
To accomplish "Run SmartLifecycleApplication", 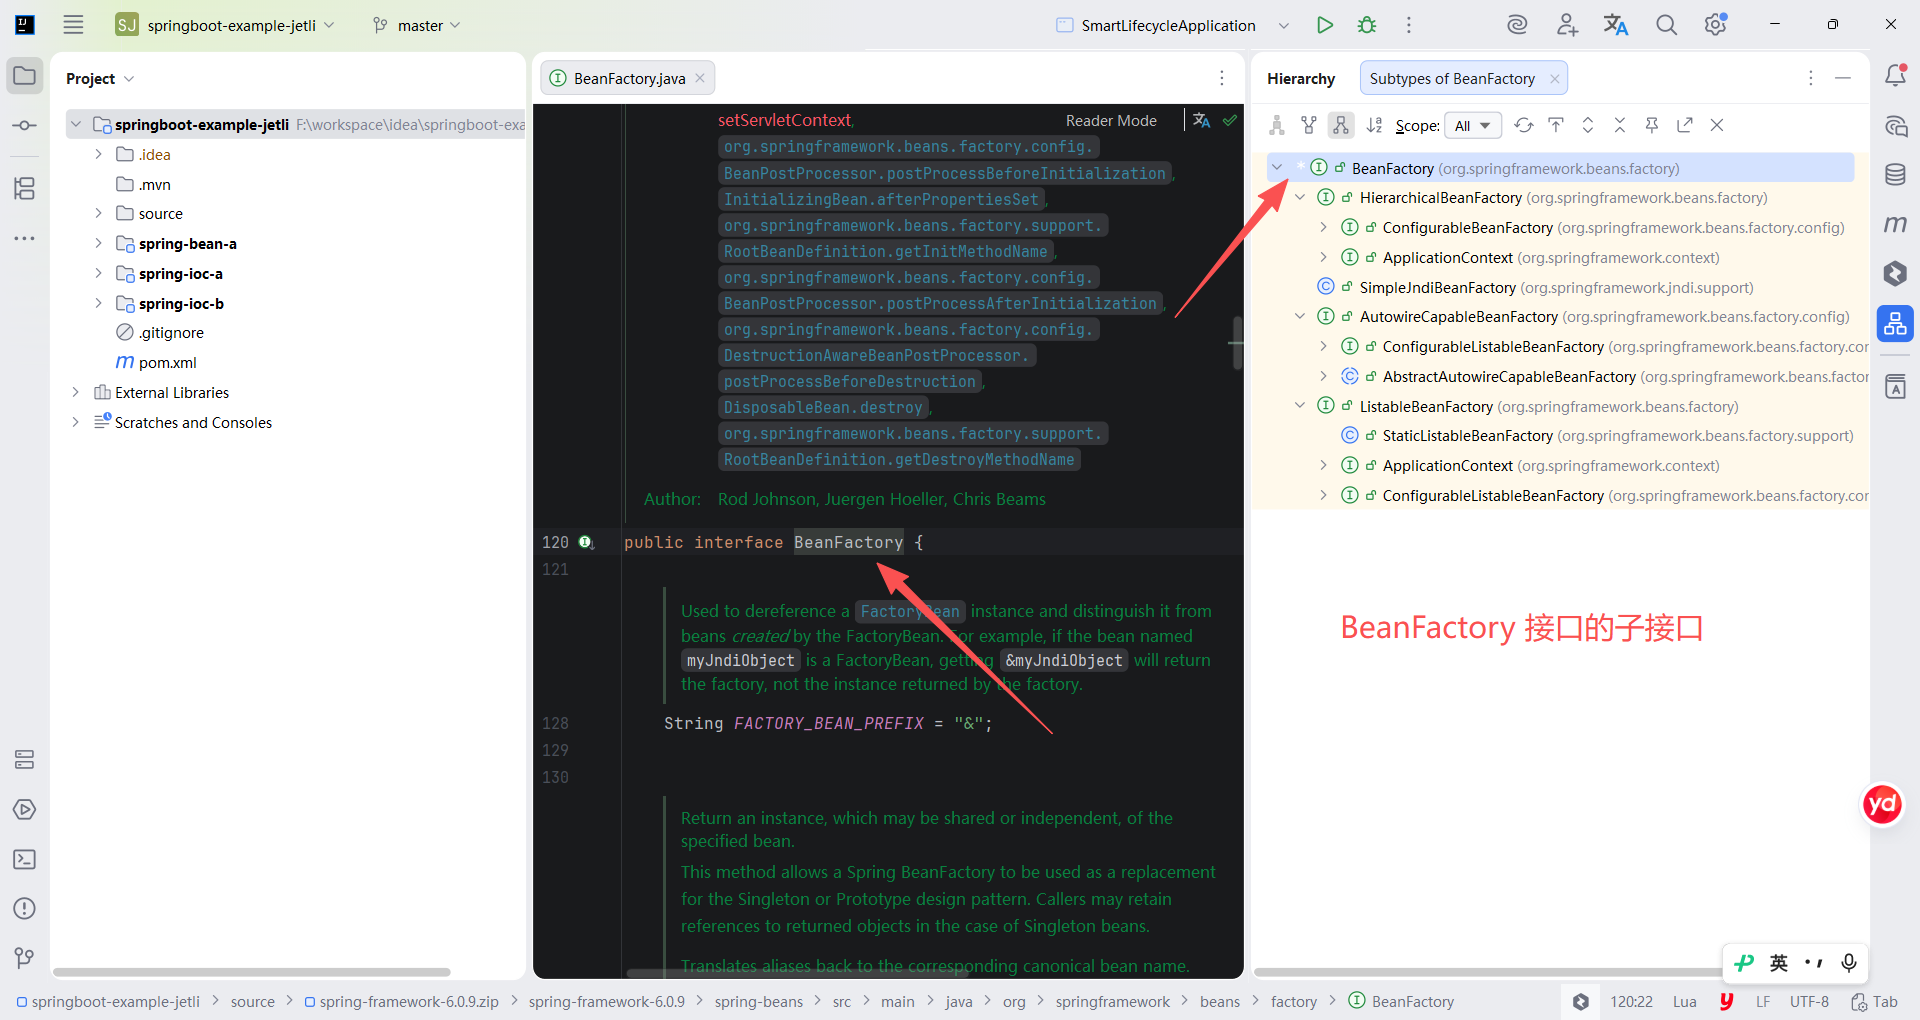I will 1325,25.
